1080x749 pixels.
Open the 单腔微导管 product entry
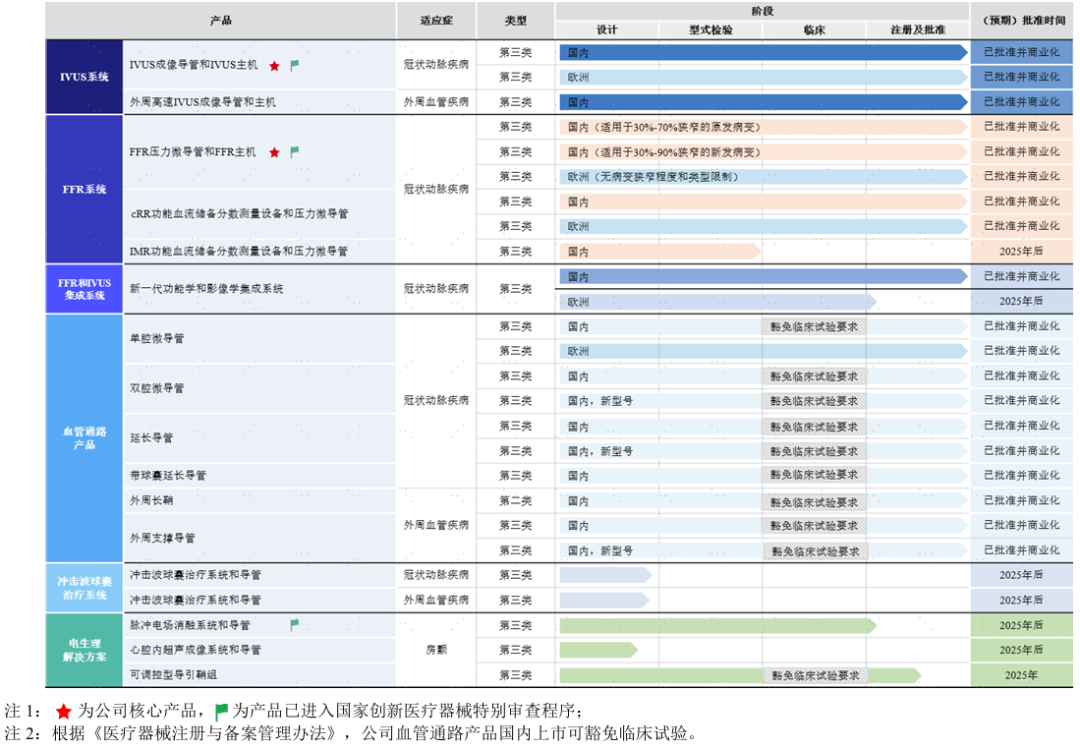[x=157, y=339]
